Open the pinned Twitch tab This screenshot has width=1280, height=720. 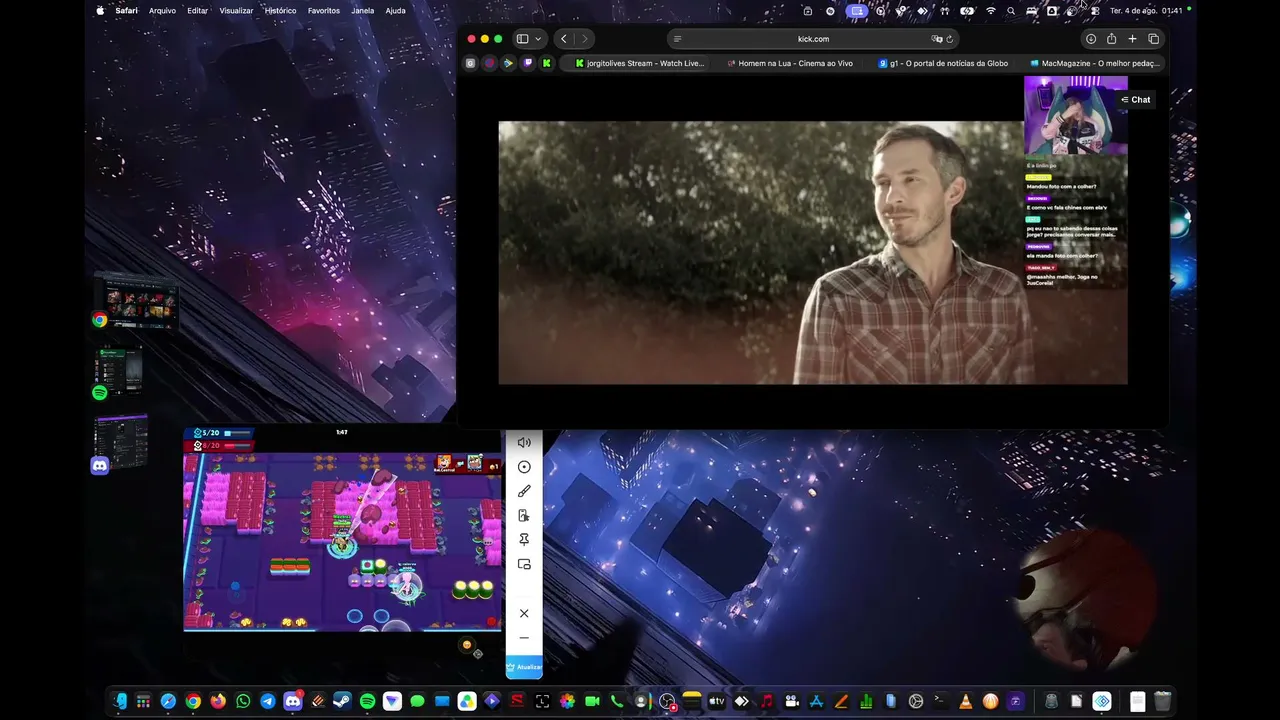tap(527, 63)
